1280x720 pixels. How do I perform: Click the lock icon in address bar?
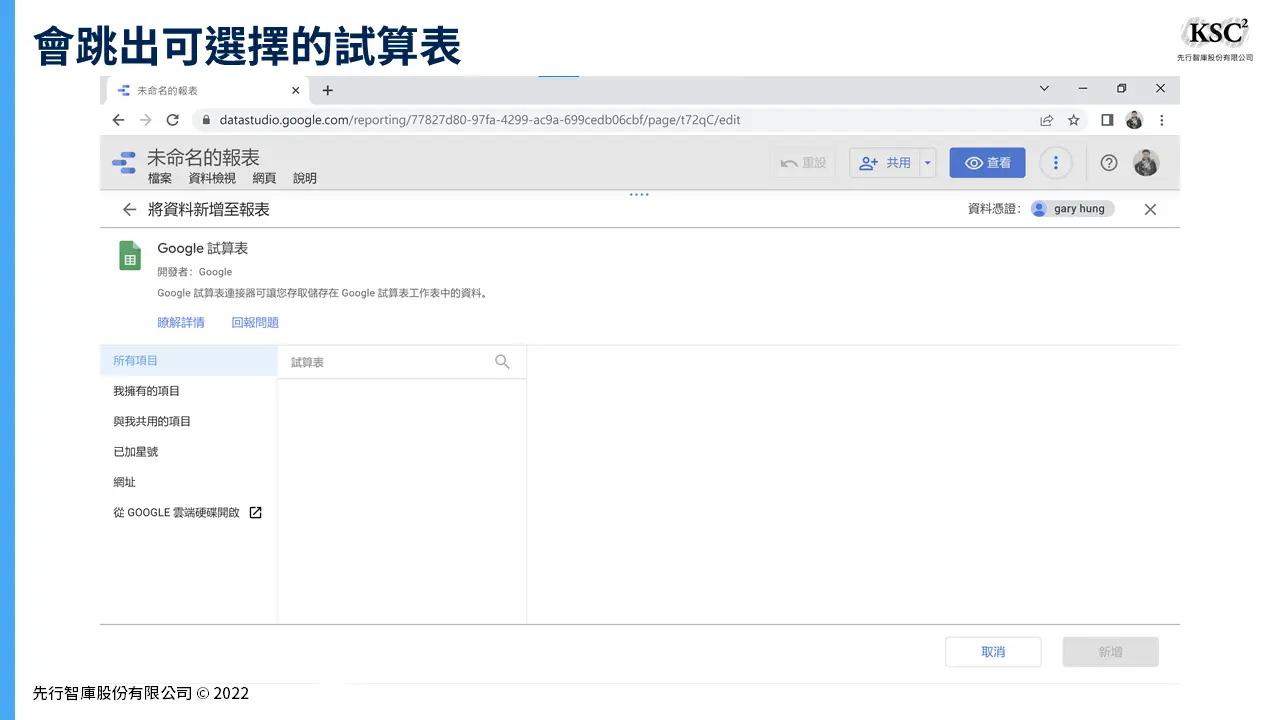(206, 120)
